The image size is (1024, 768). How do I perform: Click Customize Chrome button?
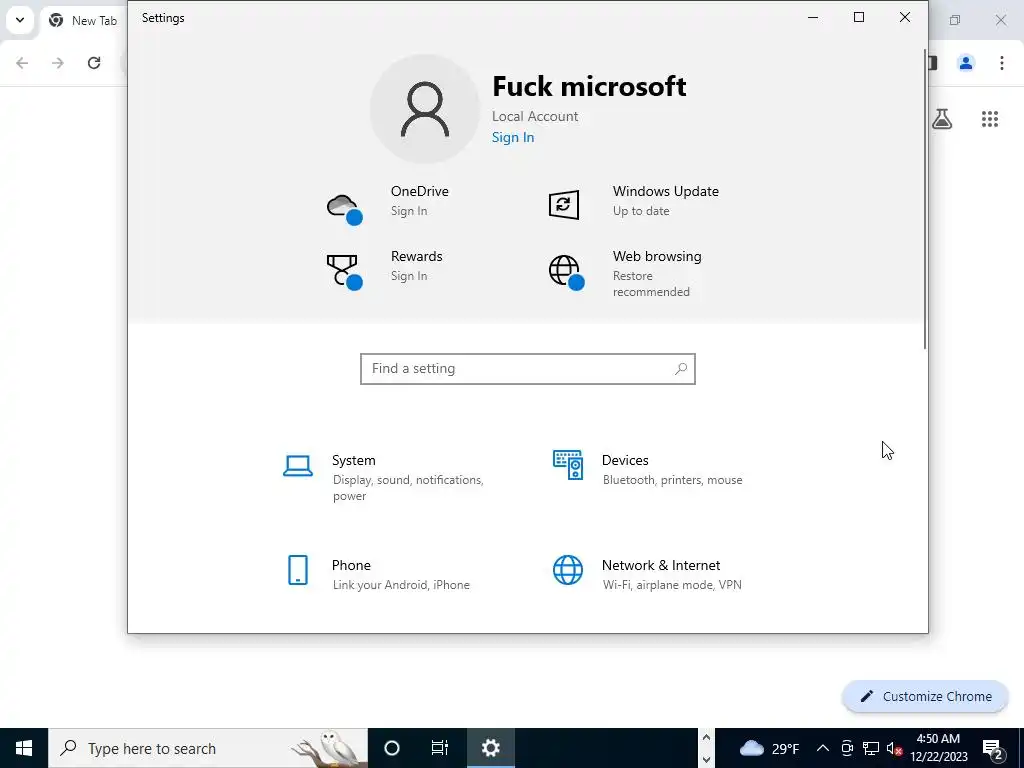click(x=925, y=696)
